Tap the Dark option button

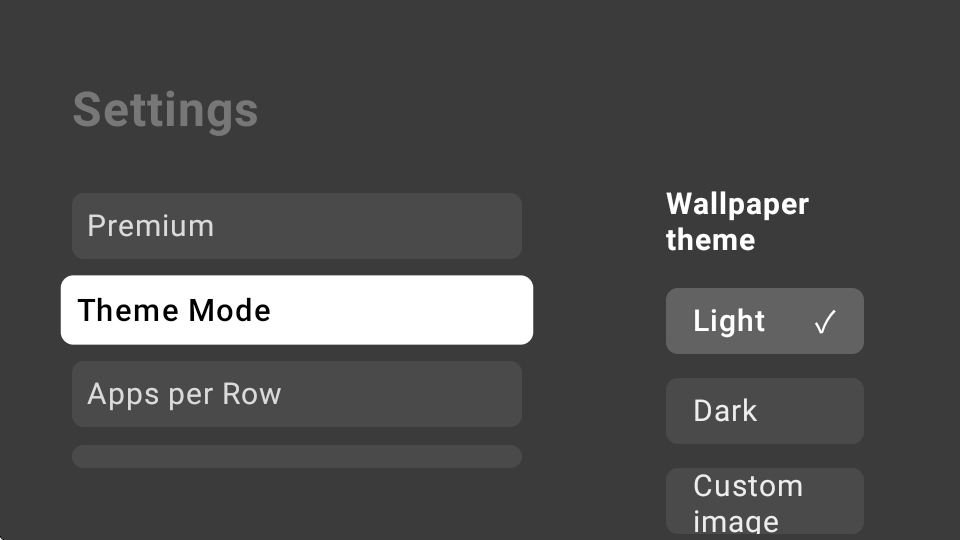click(x=764, y=411)
